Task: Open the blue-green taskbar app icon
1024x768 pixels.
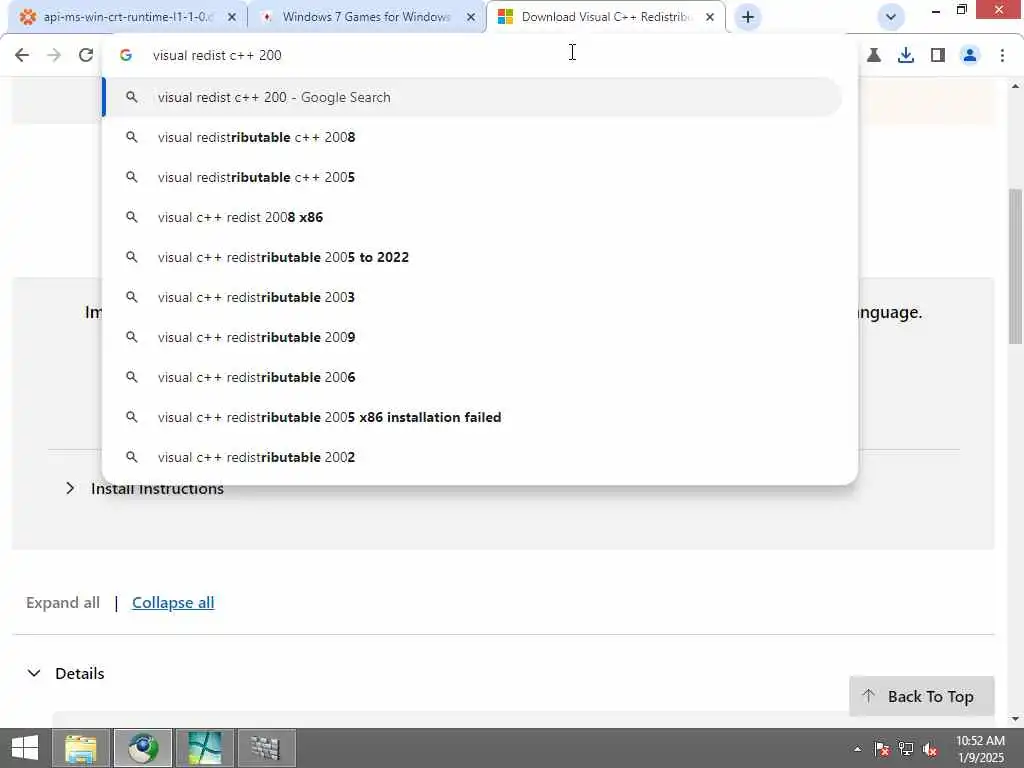Action: [204, 748]
